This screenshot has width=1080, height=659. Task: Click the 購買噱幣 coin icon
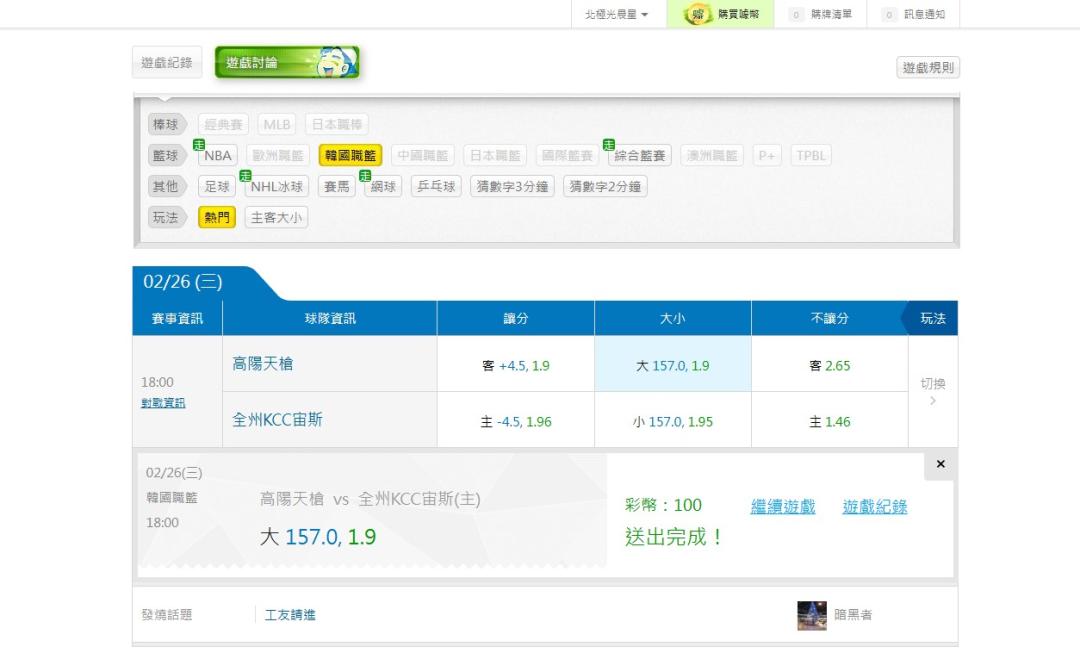click(698, 14)
